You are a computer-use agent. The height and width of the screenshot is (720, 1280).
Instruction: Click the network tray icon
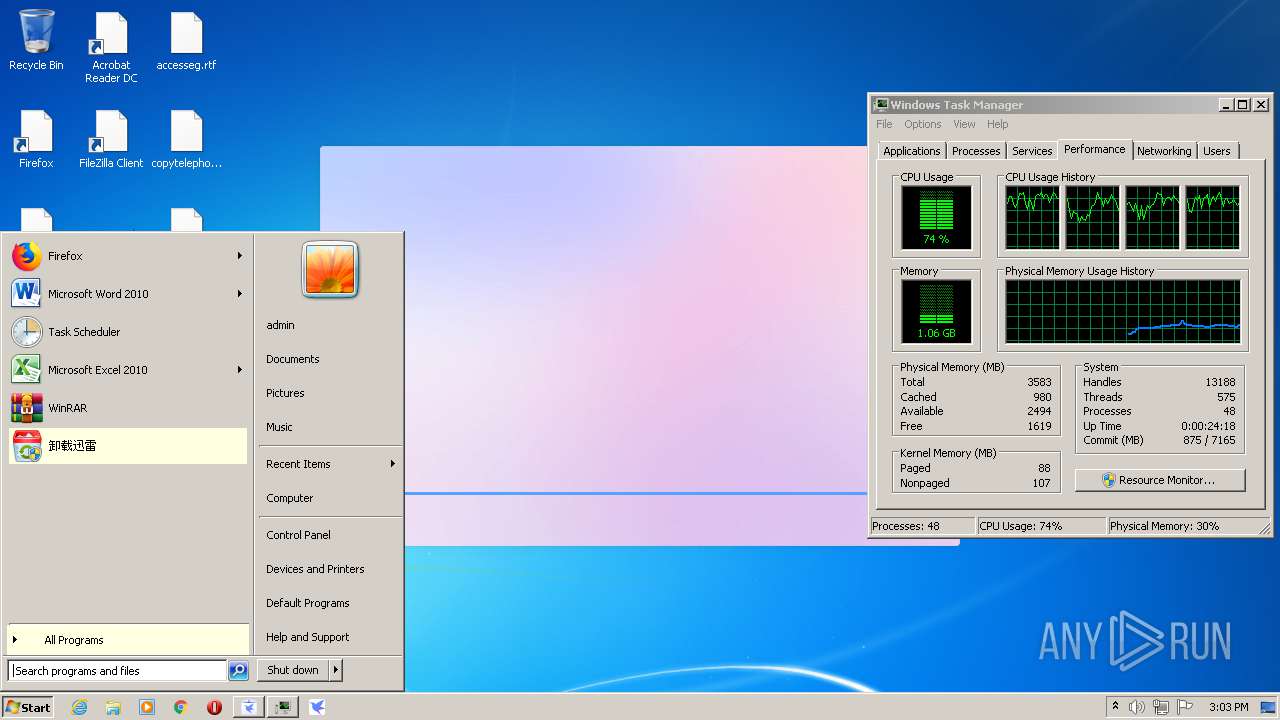pyautogui.click(x=1161, y=707)
